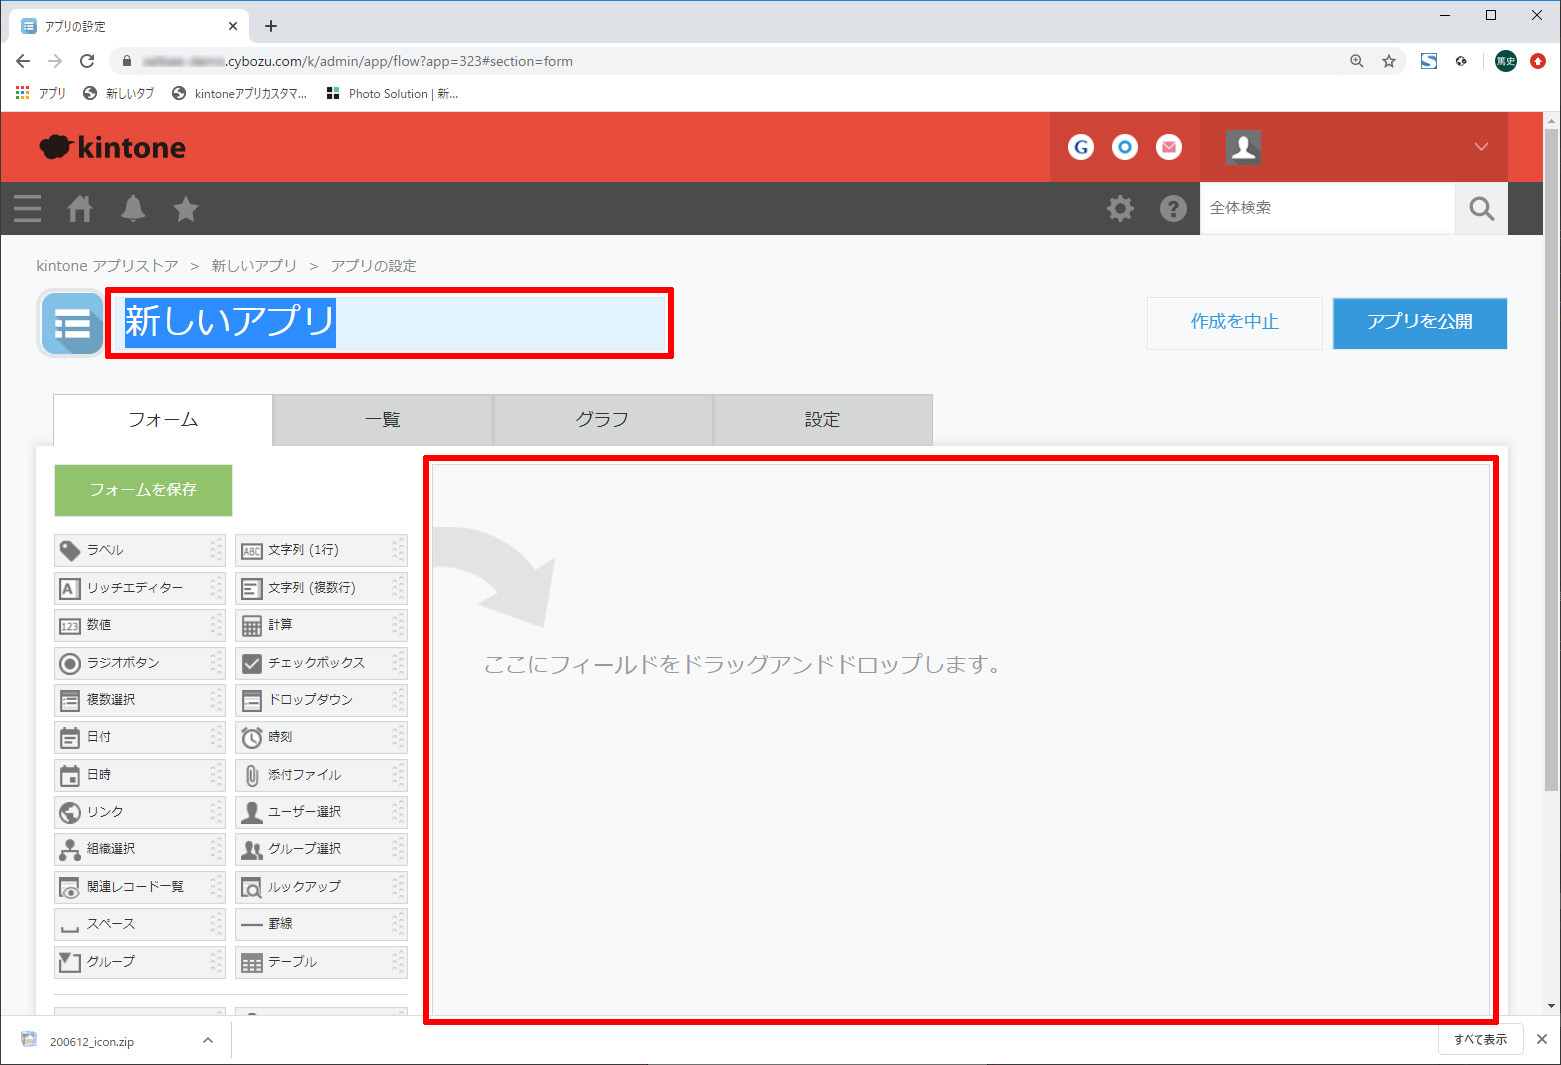Select the Table (テーブル) field item

click(x=322, y=962)
